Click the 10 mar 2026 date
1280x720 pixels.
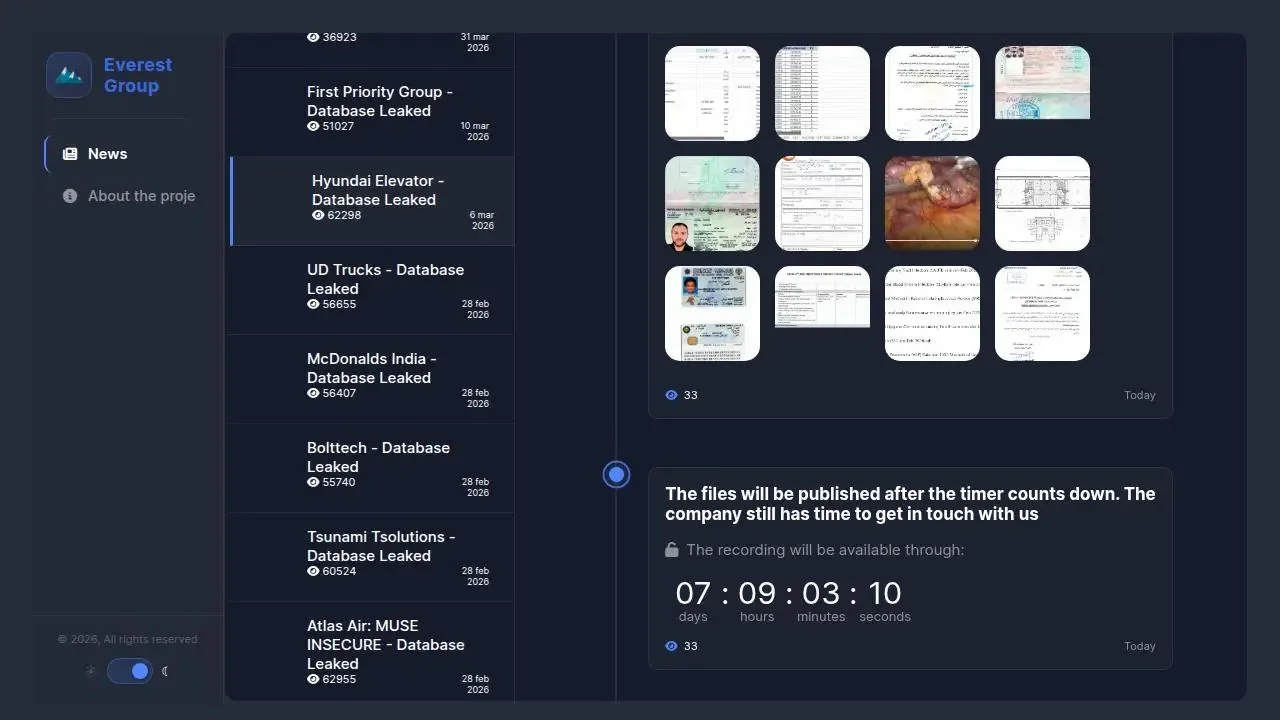pyautogui.click(x=475, y=131)
